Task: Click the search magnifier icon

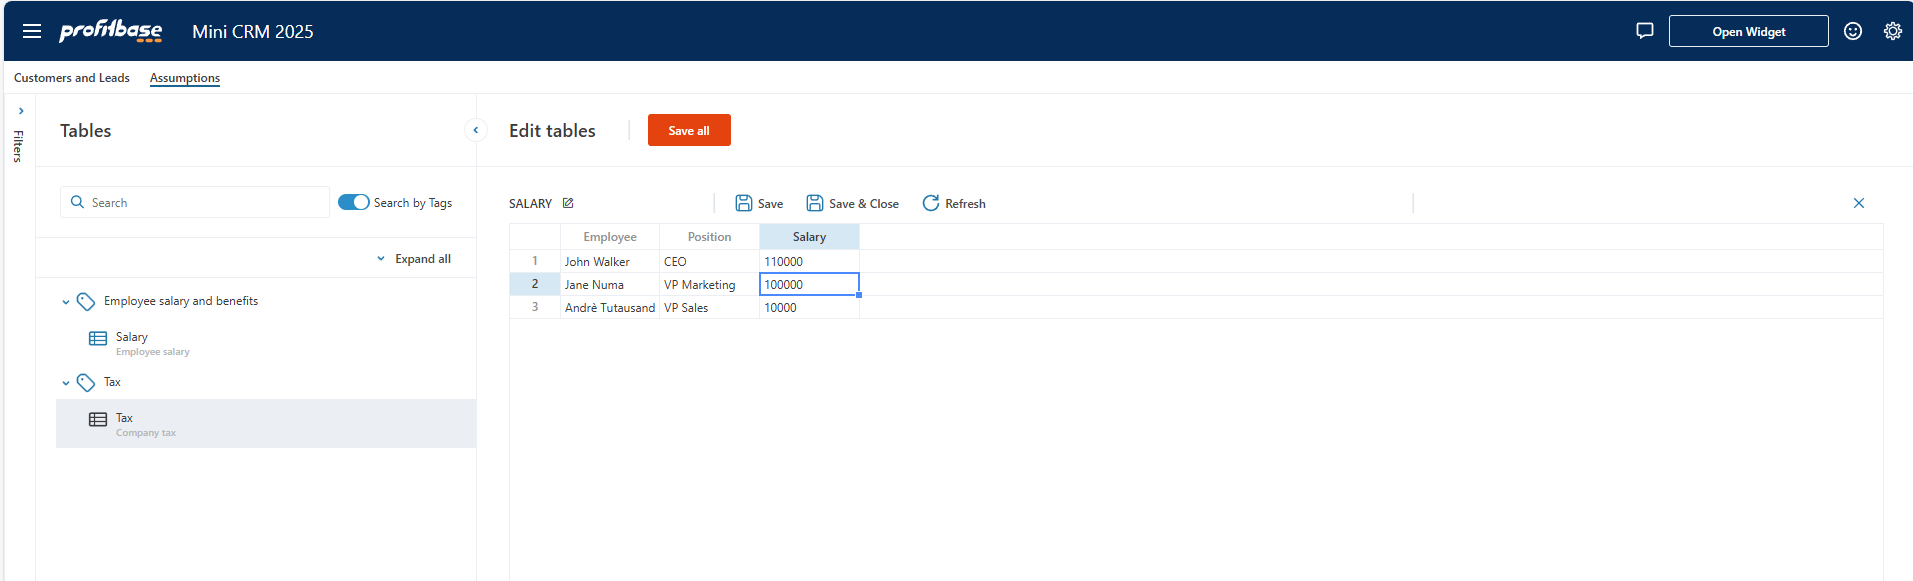Action: [x=77, y=202]
